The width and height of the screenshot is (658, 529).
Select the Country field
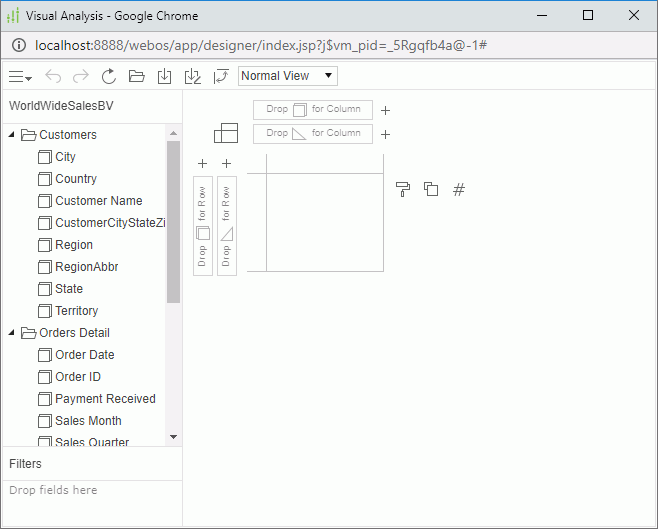click(x=76, y=179)
